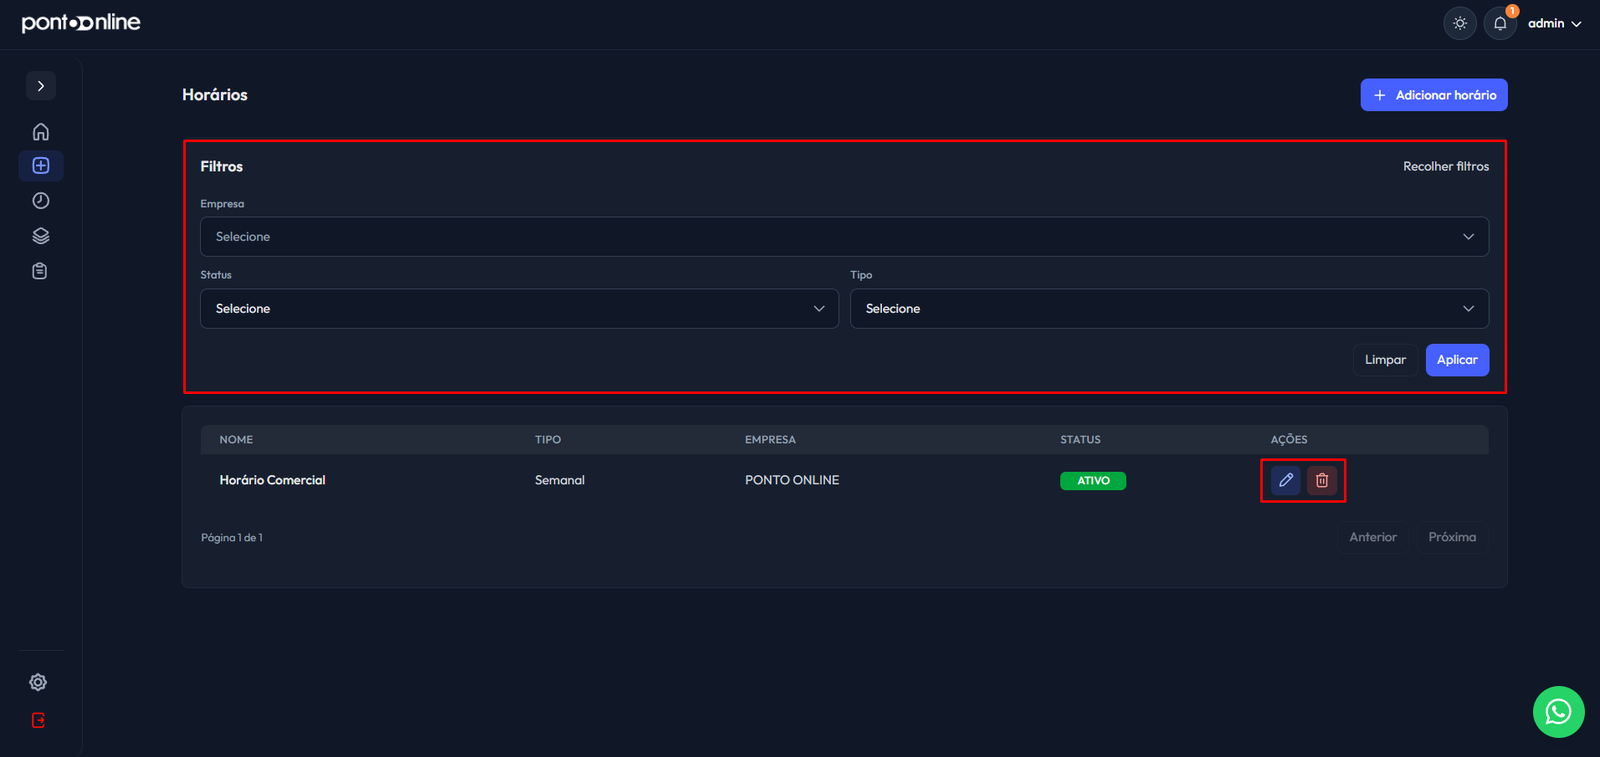This screenshot has height=757, width=1600.
Task: Click the Anterior pagination button
Action: 1373,537
